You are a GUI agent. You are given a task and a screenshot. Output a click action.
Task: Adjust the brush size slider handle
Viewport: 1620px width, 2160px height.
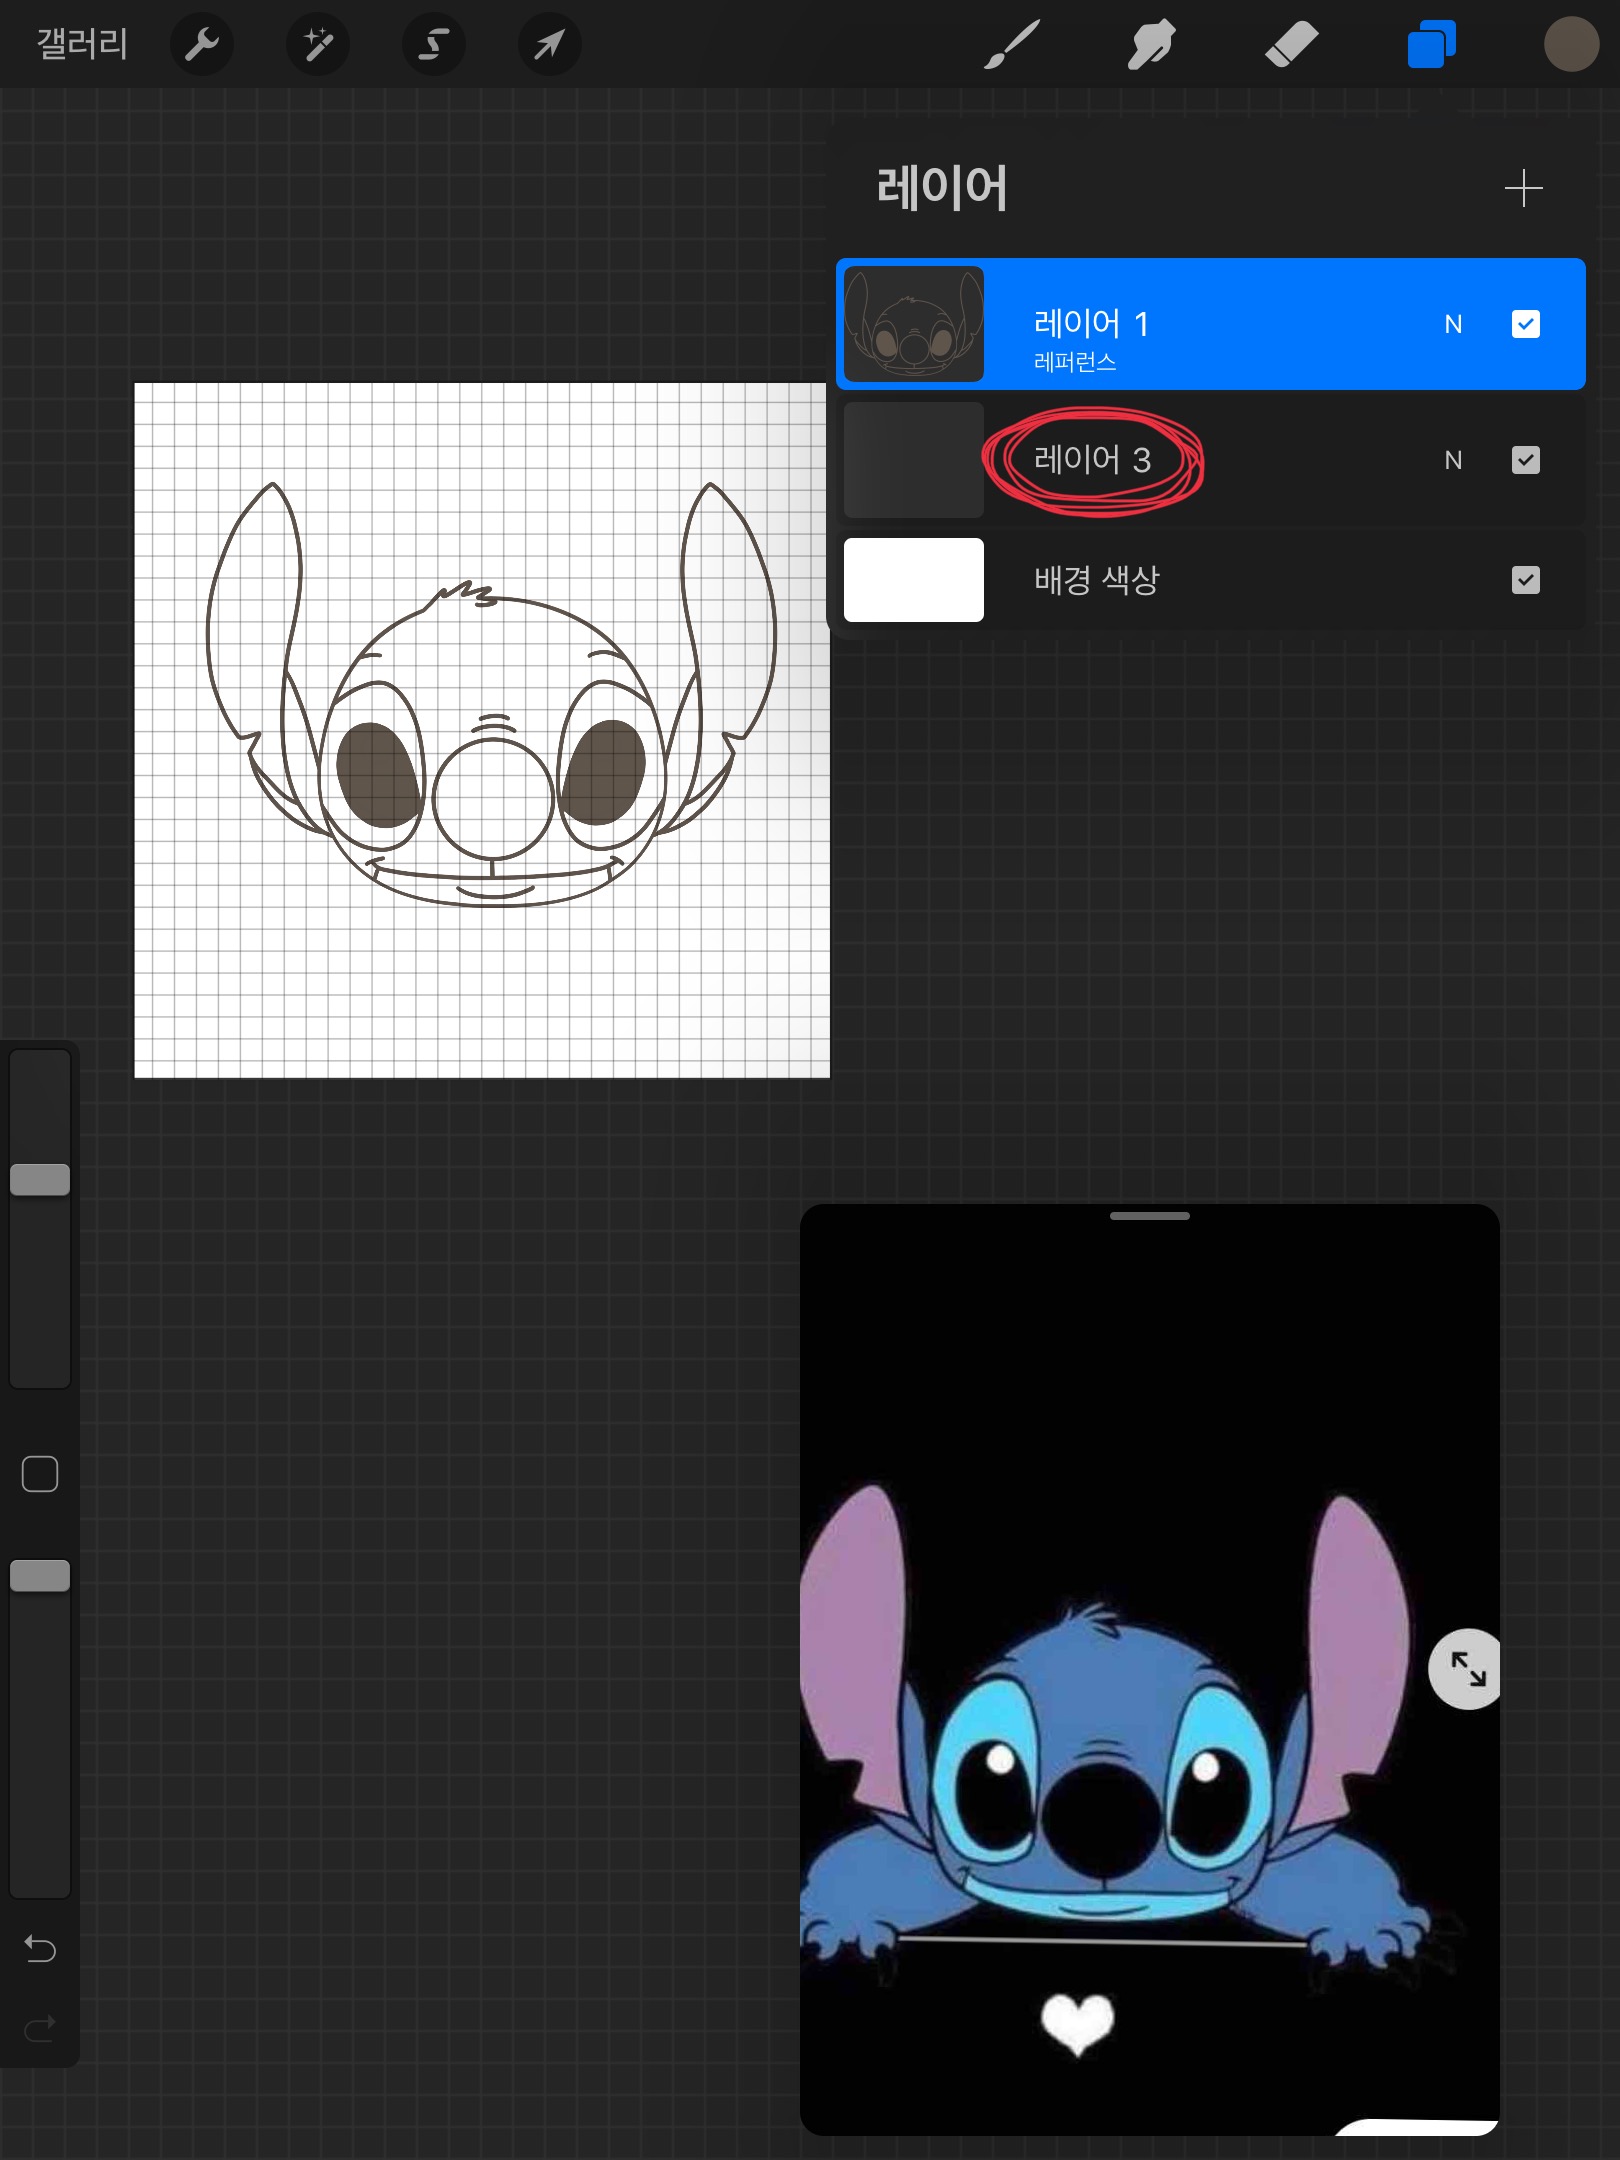pos(40,1180)
